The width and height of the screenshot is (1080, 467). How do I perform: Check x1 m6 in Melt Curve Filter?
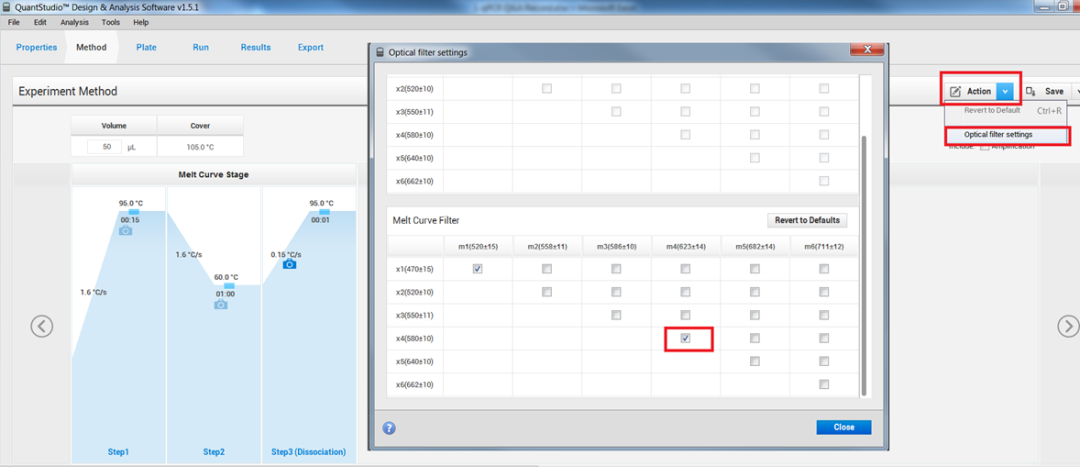824,269
